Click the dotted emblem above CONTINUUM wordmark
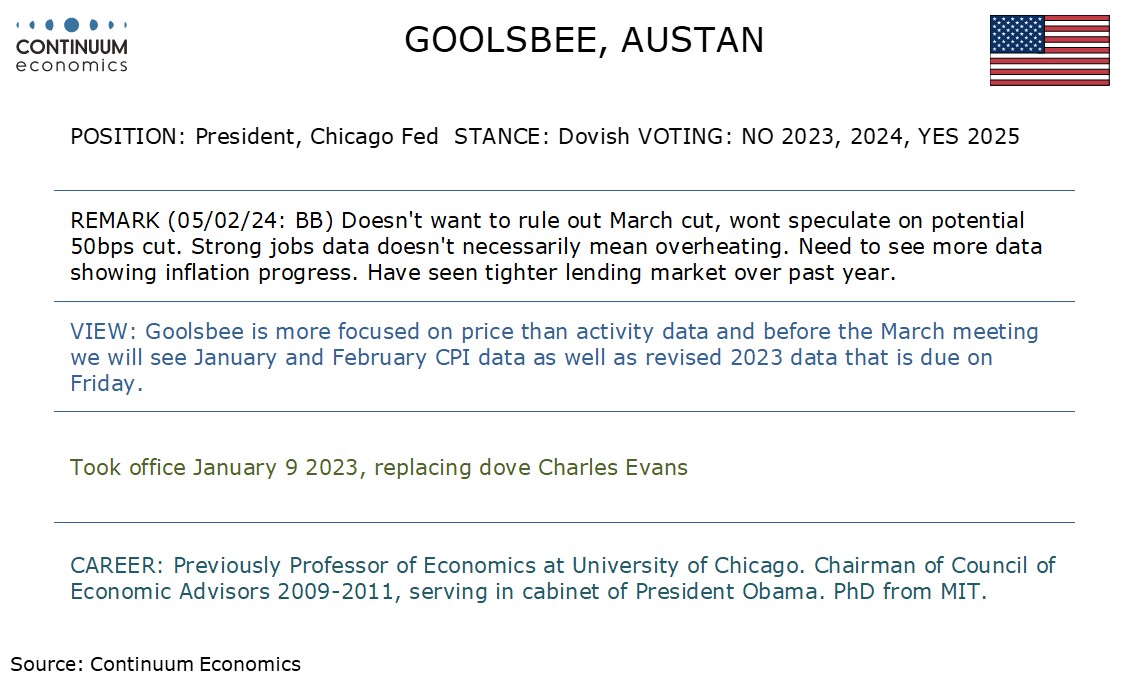 72,25
